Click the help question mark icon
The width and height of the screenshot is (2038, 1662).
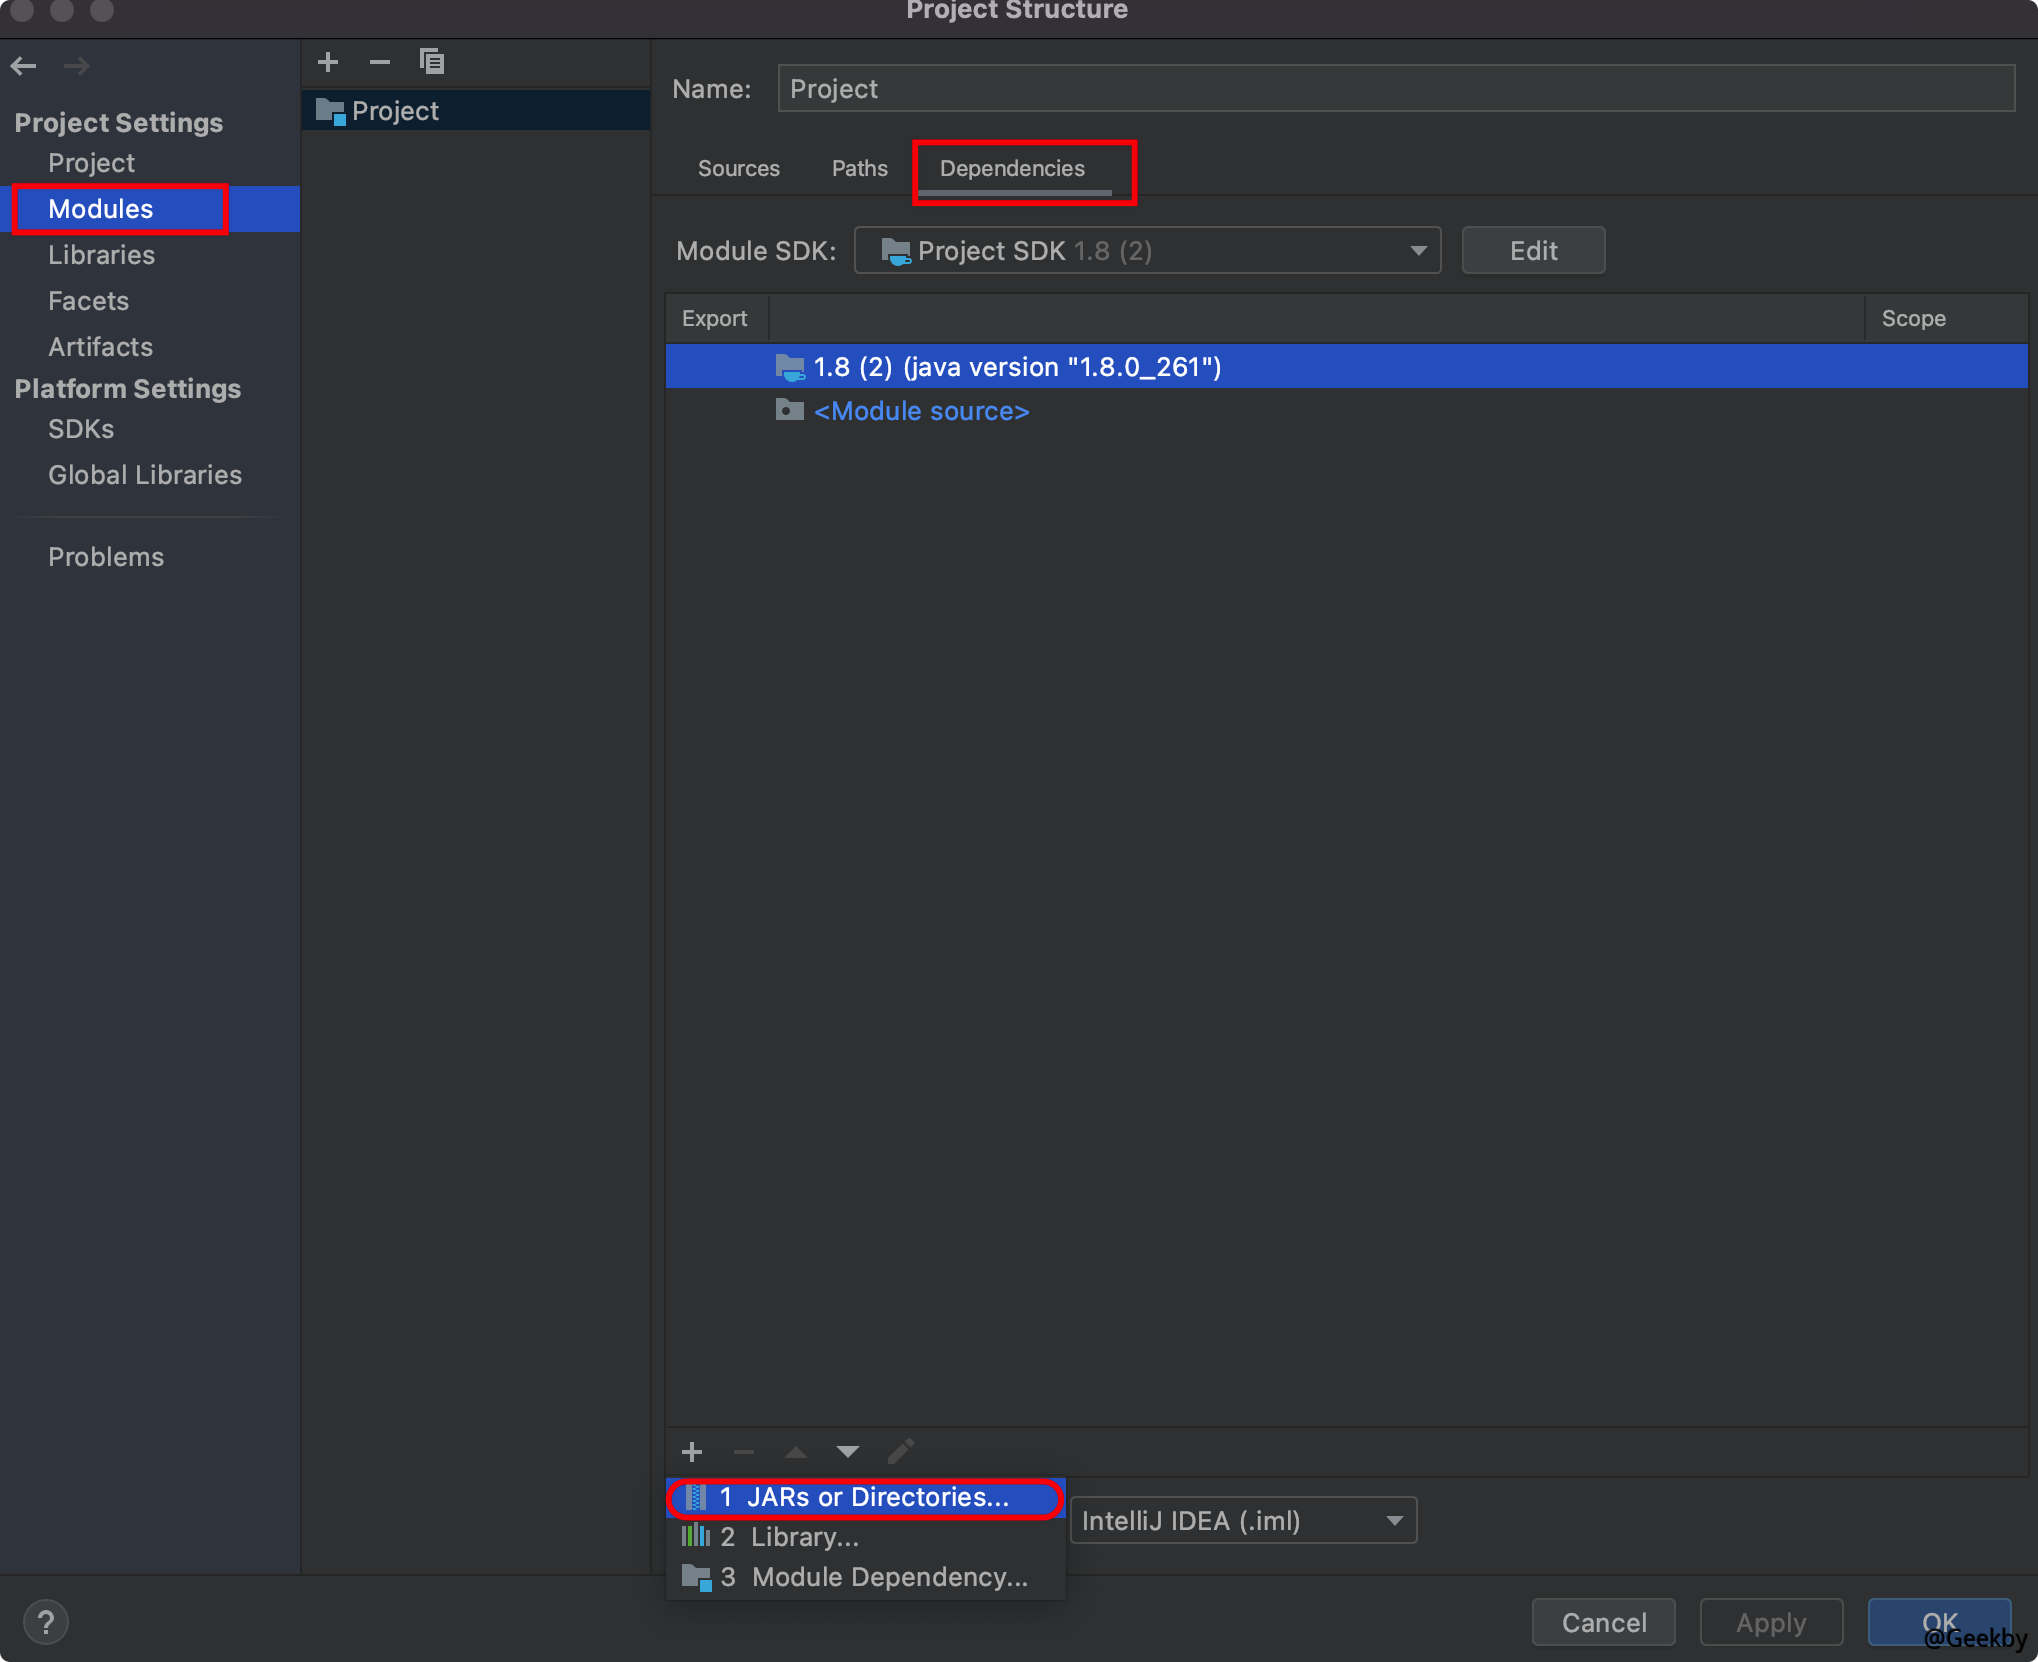tap(46, 1621)
